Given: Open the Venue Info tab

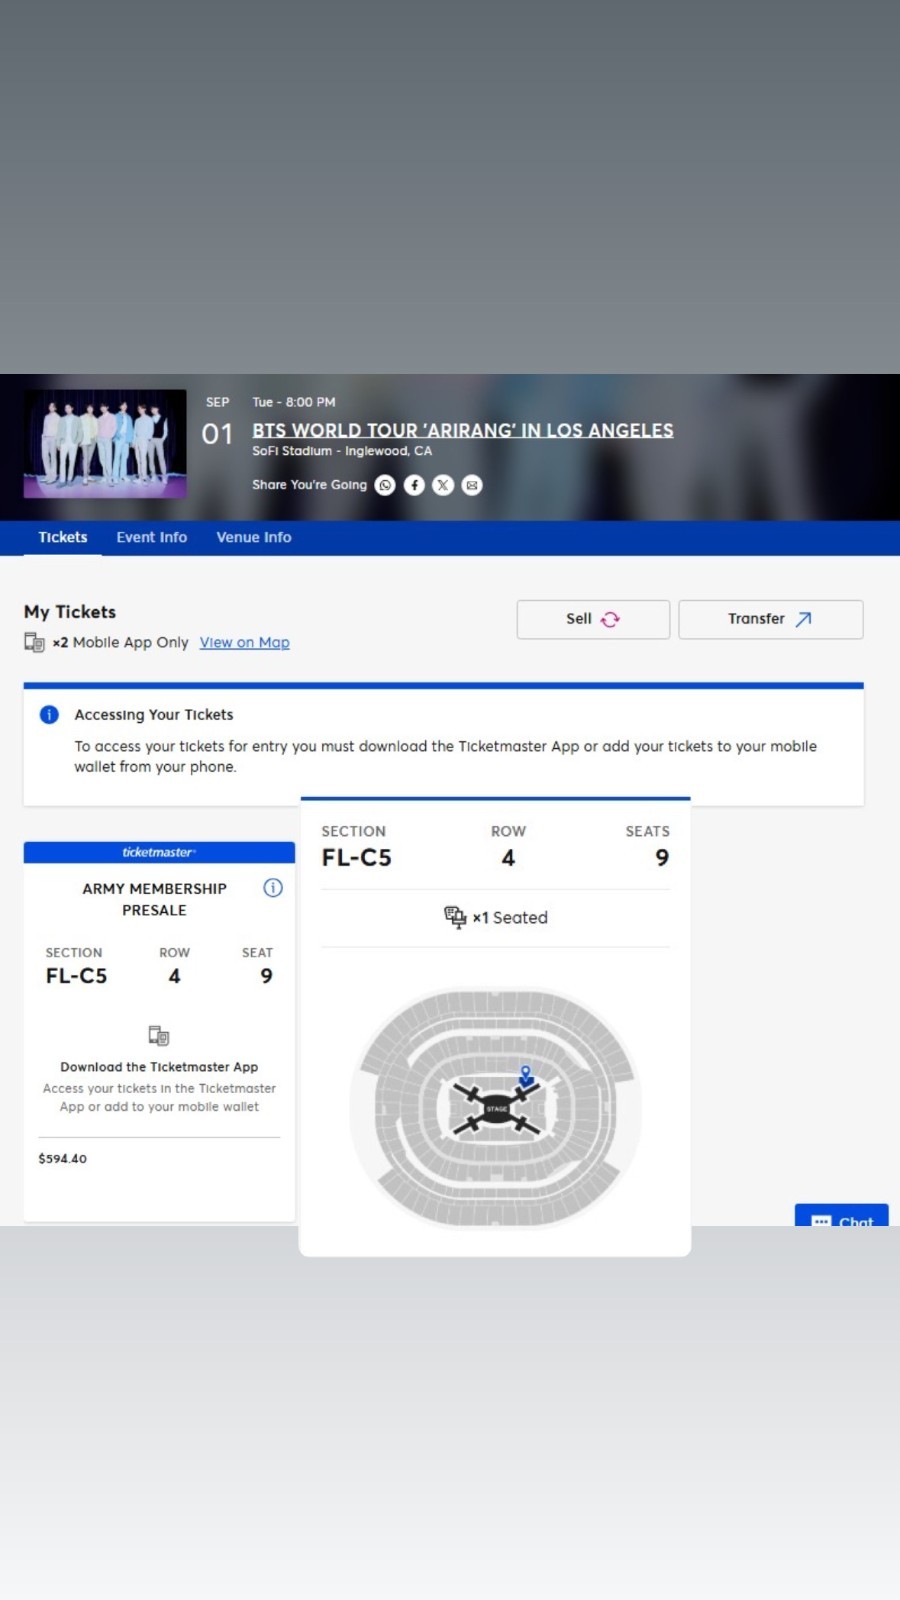Looking at the screenshot, I should tap(253, 537).
